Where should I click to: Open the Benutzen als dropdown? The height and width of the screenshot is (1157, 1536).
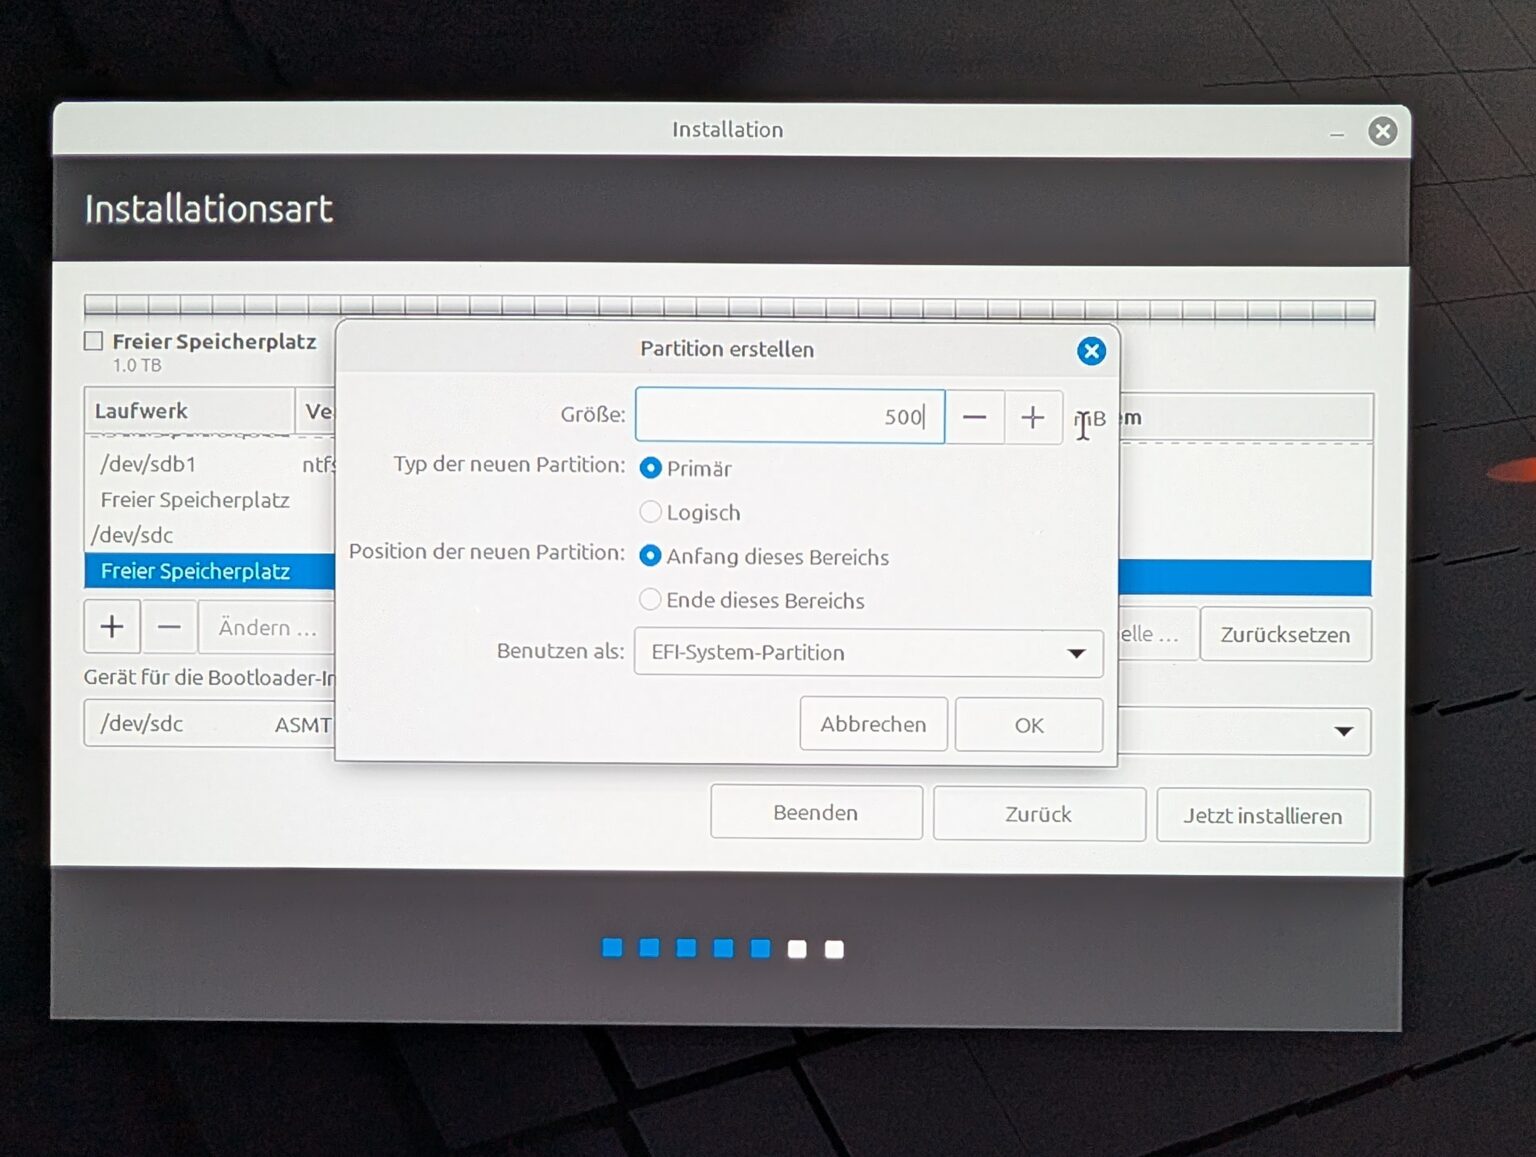[868, 653]
